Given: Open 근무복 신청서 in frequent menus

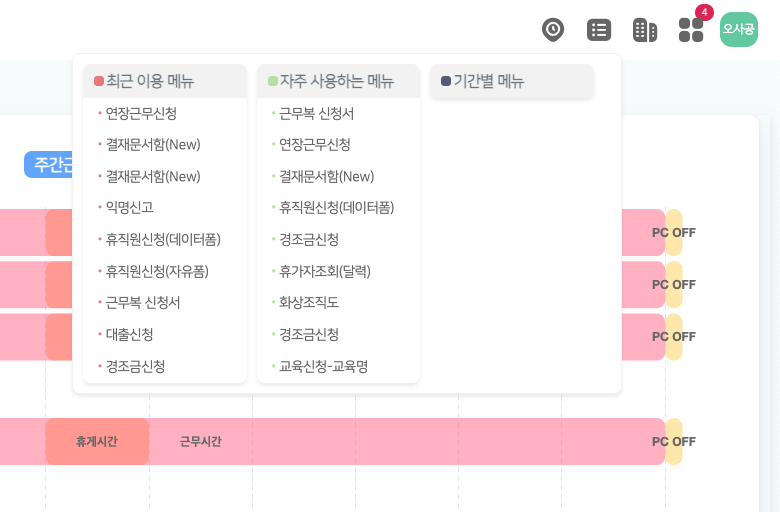Looking at the screenshot, I should pos(316,113).
